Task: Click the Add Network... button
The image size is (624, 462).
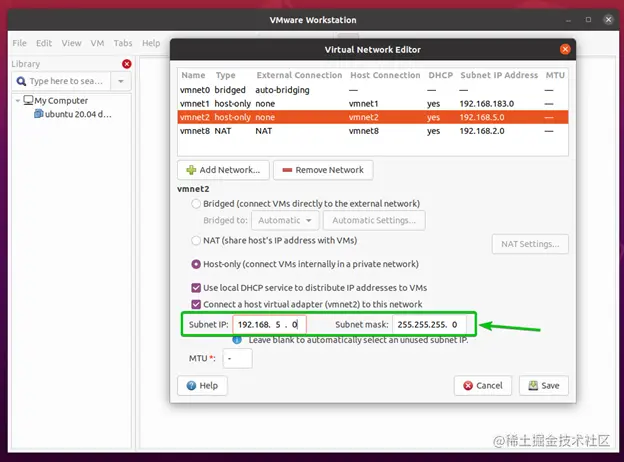Action: point(223,170)
